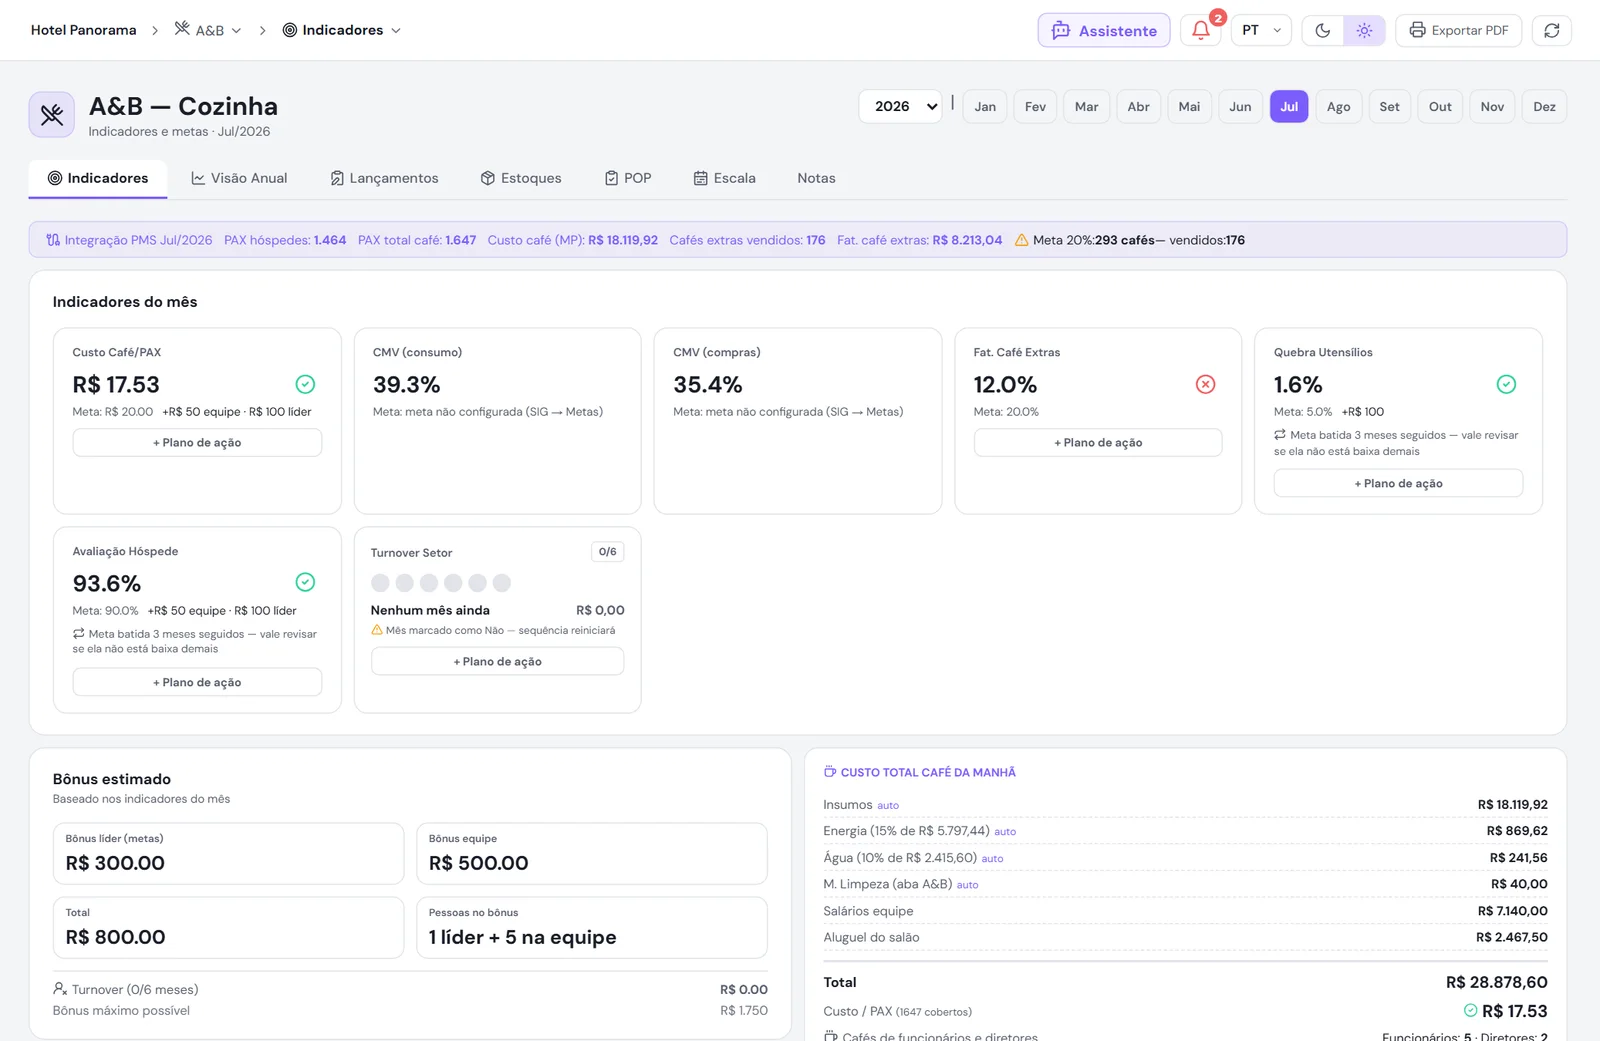Toggle third Turnover Setor month circle
1600x1041 pixels.
tap(429, 583)
